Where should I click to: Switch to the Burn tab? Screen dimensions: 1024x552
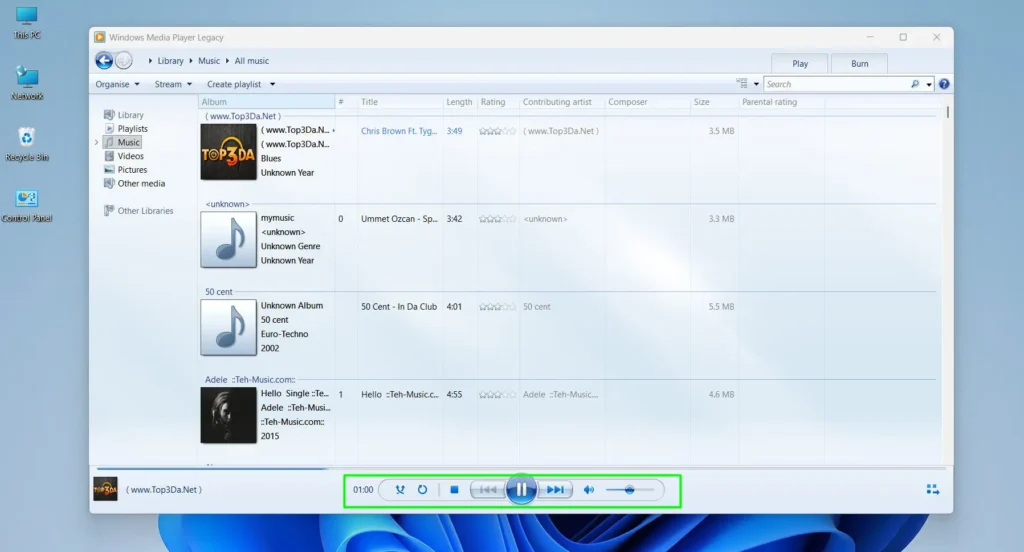point(859,63)
